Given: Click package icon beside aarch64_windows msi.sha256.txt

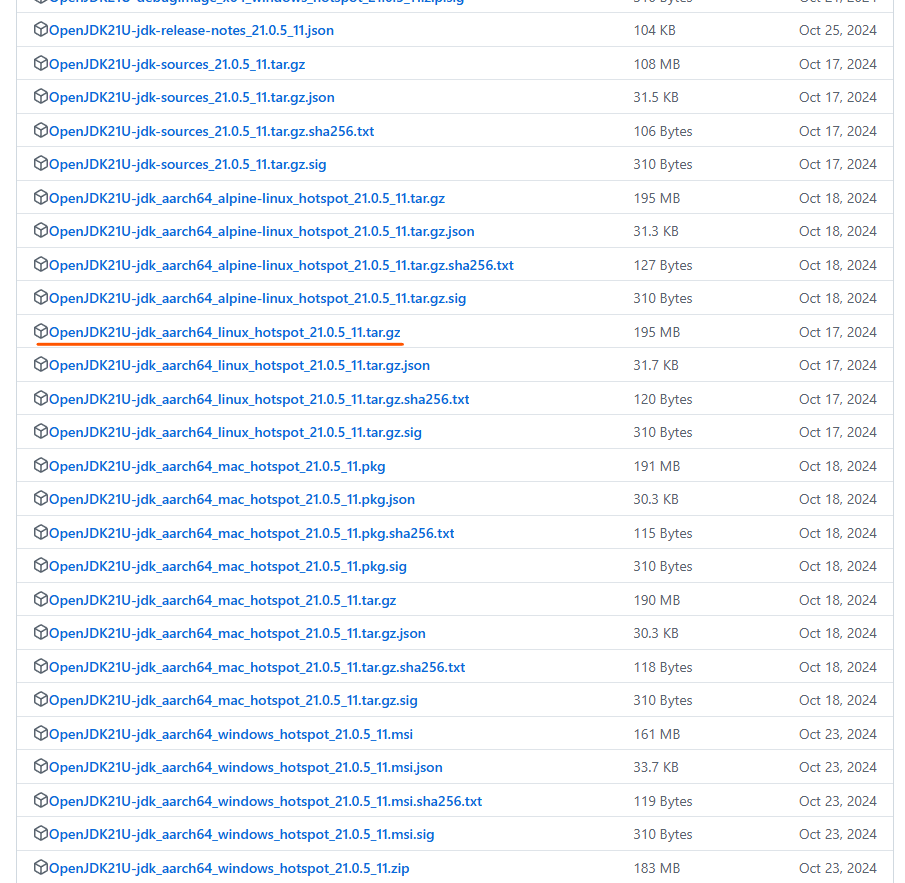Looking at the screenshot, I should (40, 800).
